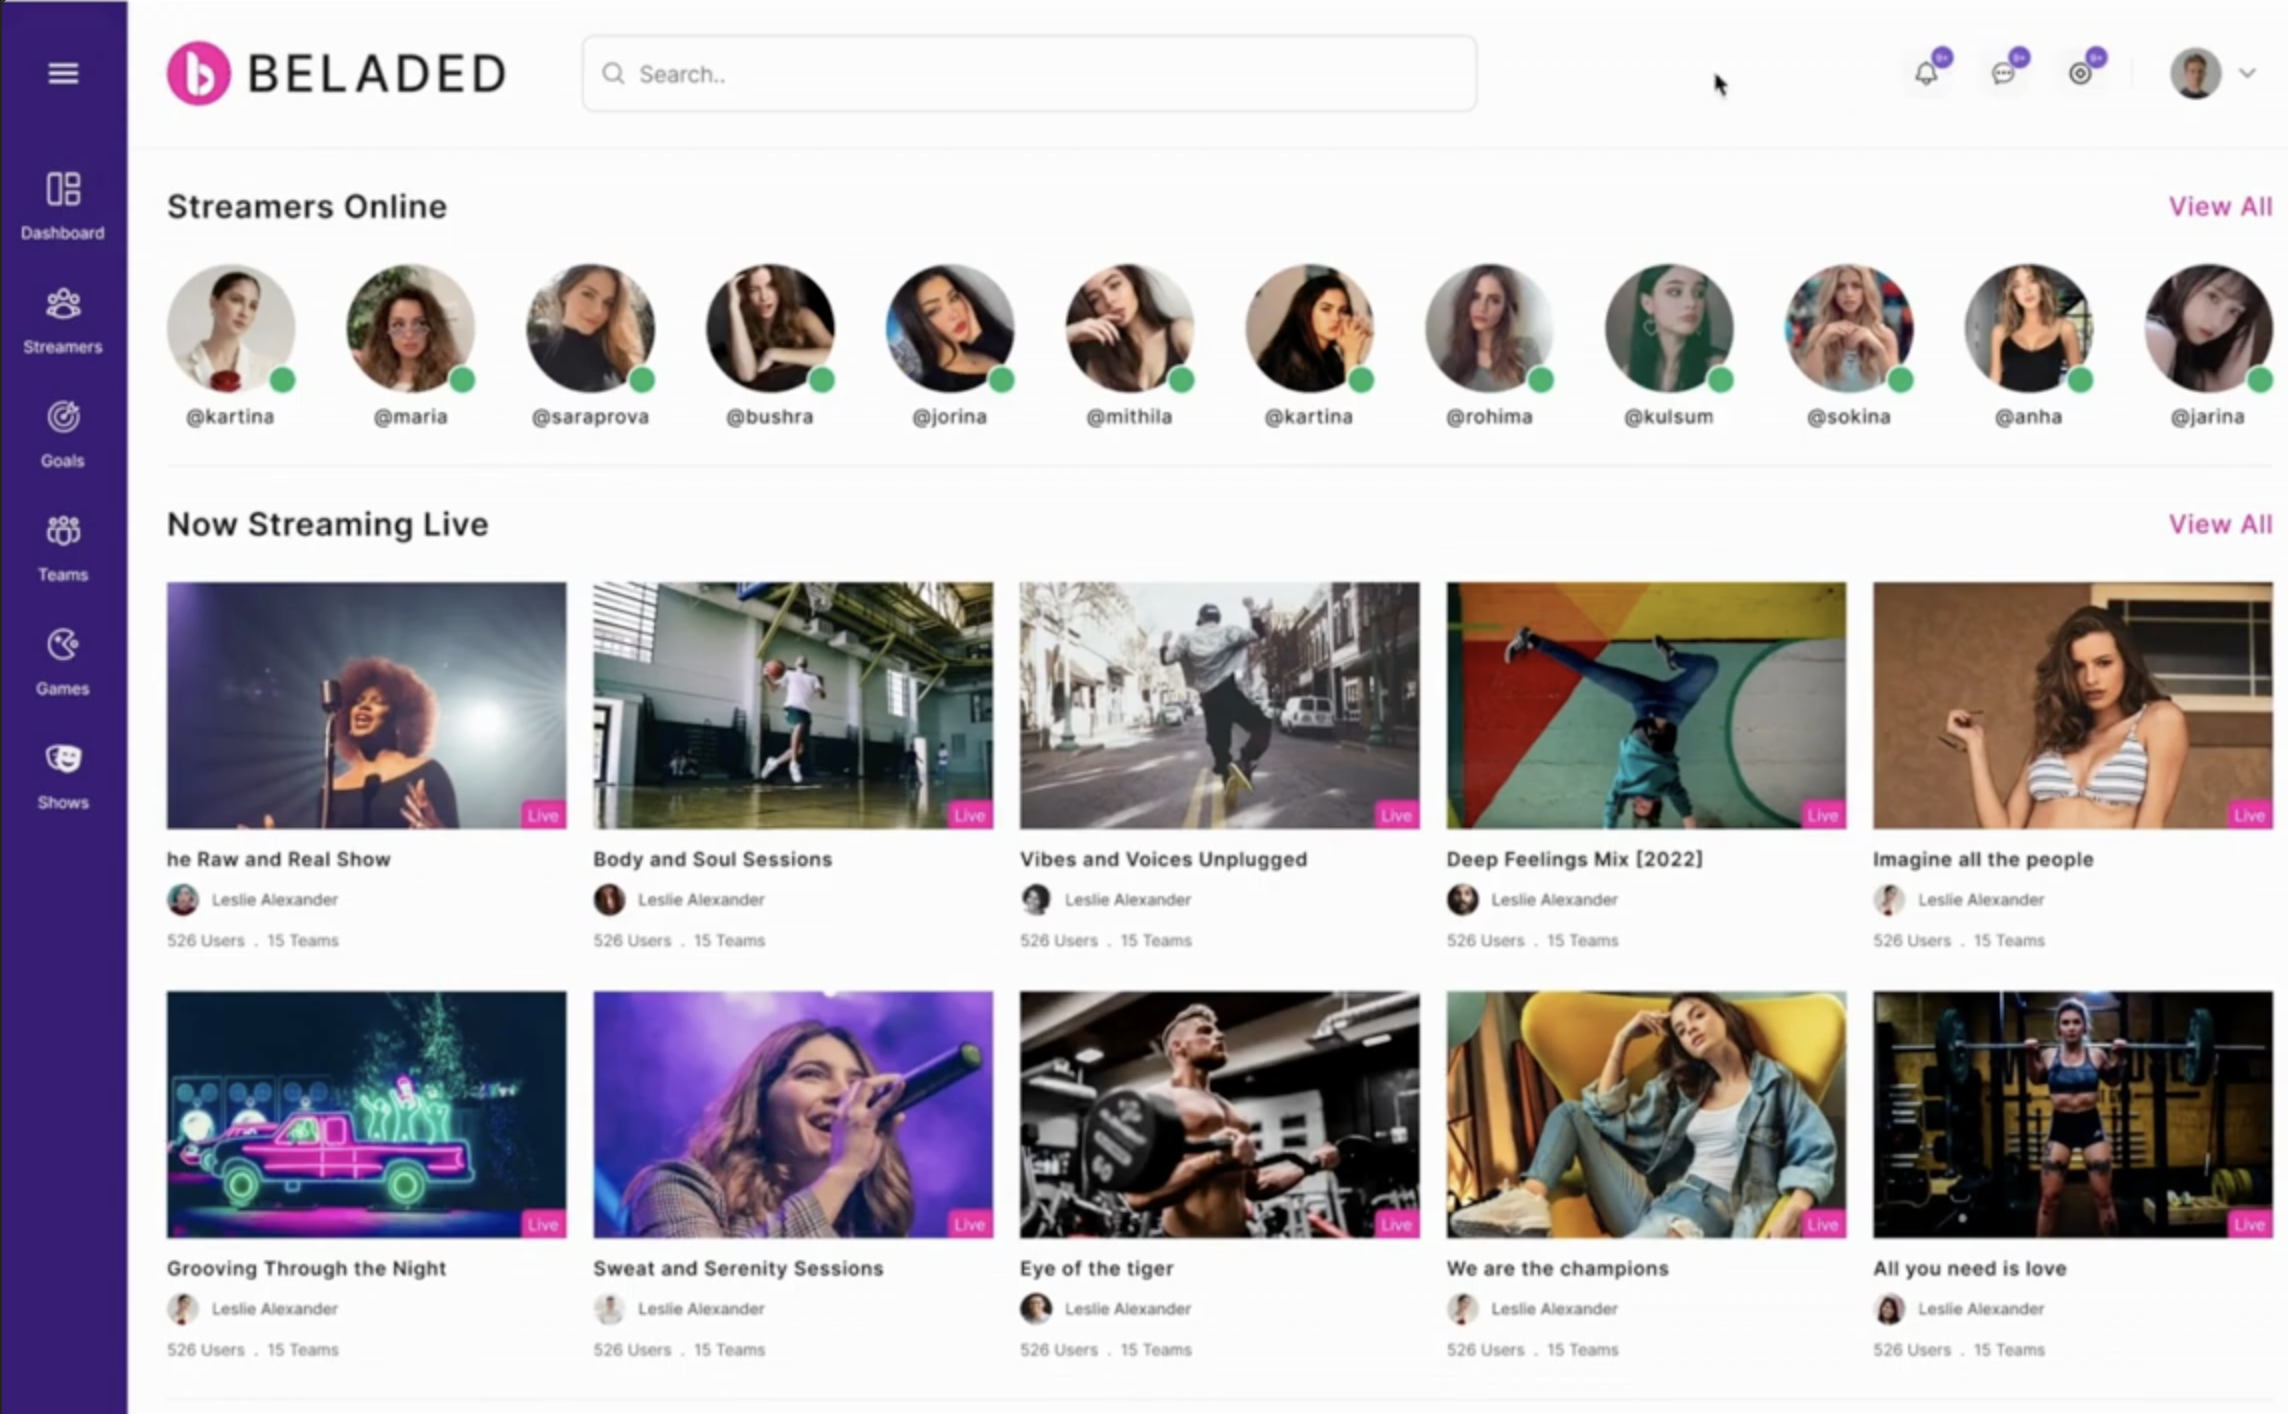This screenshot has width=2288, height=1414.
Task: View all Now Streaming Live
Action: (2219, 524)
